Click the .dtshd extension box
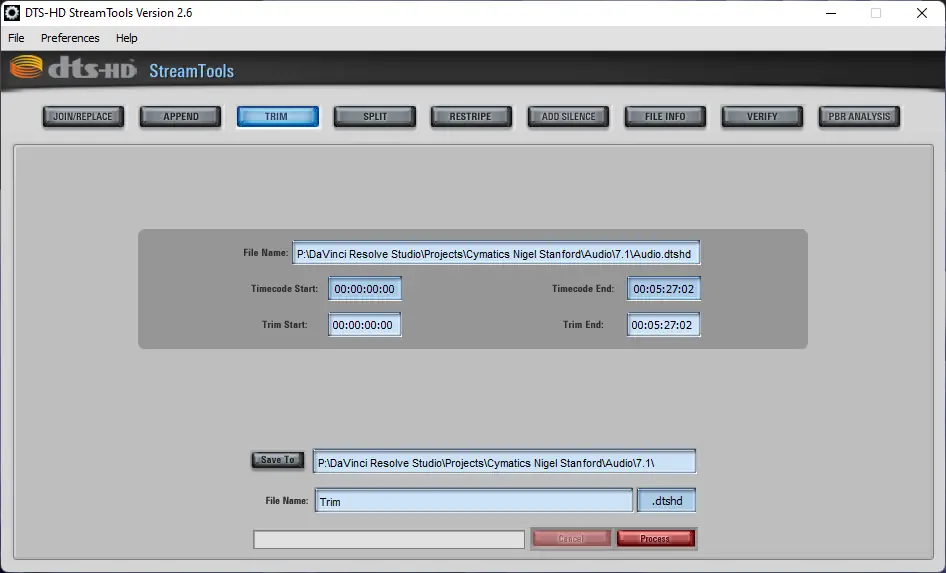The width and height of the screenshot is (946, 573). pyautogui.click(x=667, y=501)
